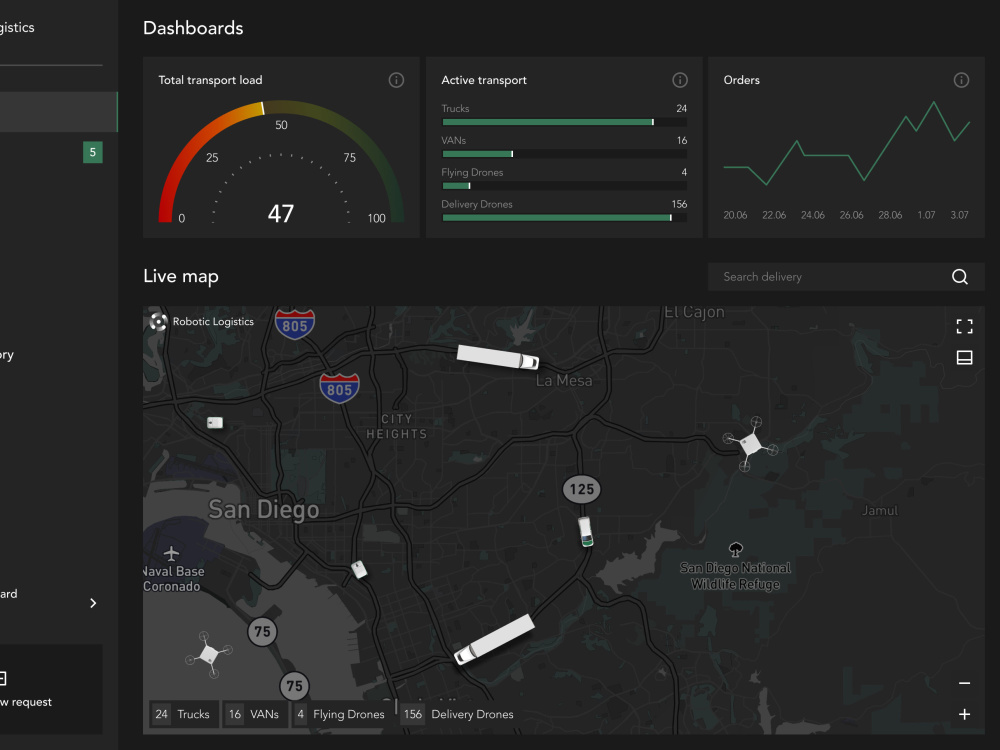Zoom out the live map
1000x750 pixels.
tap(964, 683)
